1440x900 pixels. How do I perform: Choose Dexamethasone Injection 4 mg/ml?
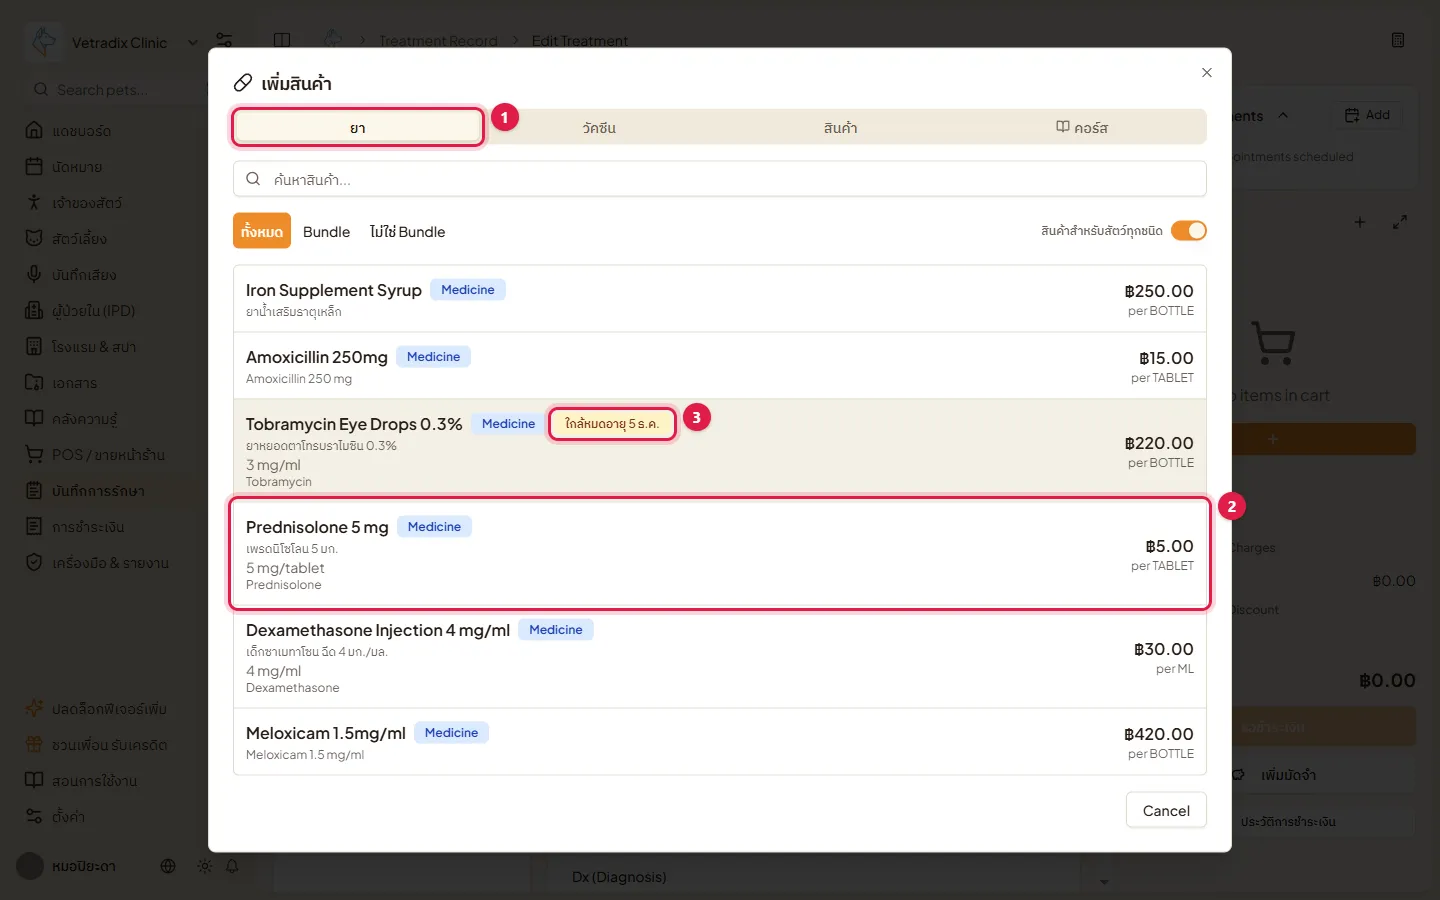720,657
